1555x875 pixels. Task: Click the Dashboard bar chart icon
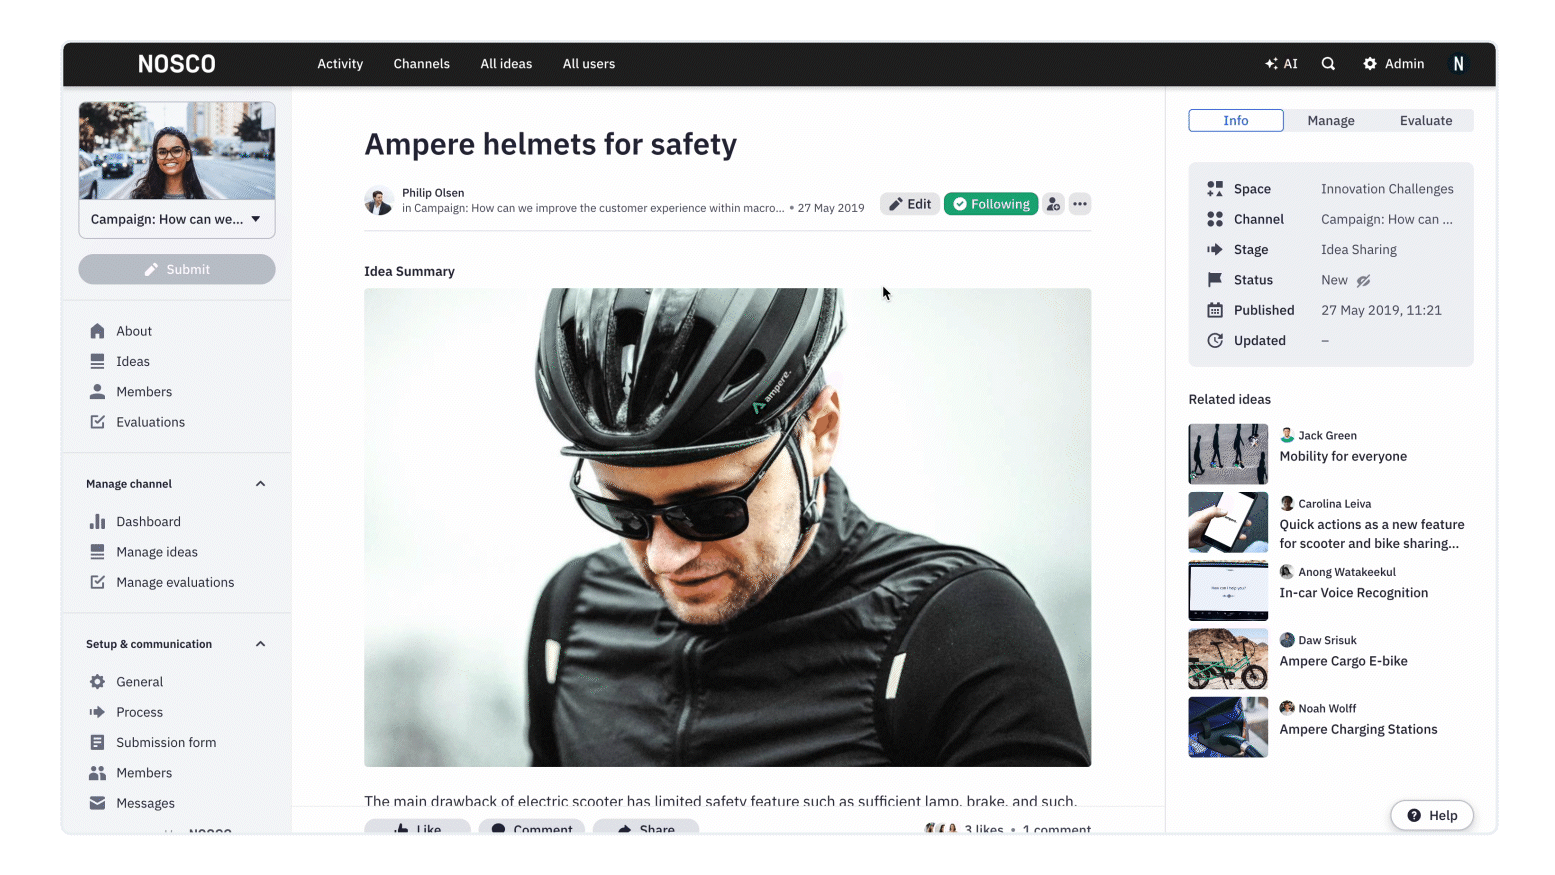click(97, 522)
